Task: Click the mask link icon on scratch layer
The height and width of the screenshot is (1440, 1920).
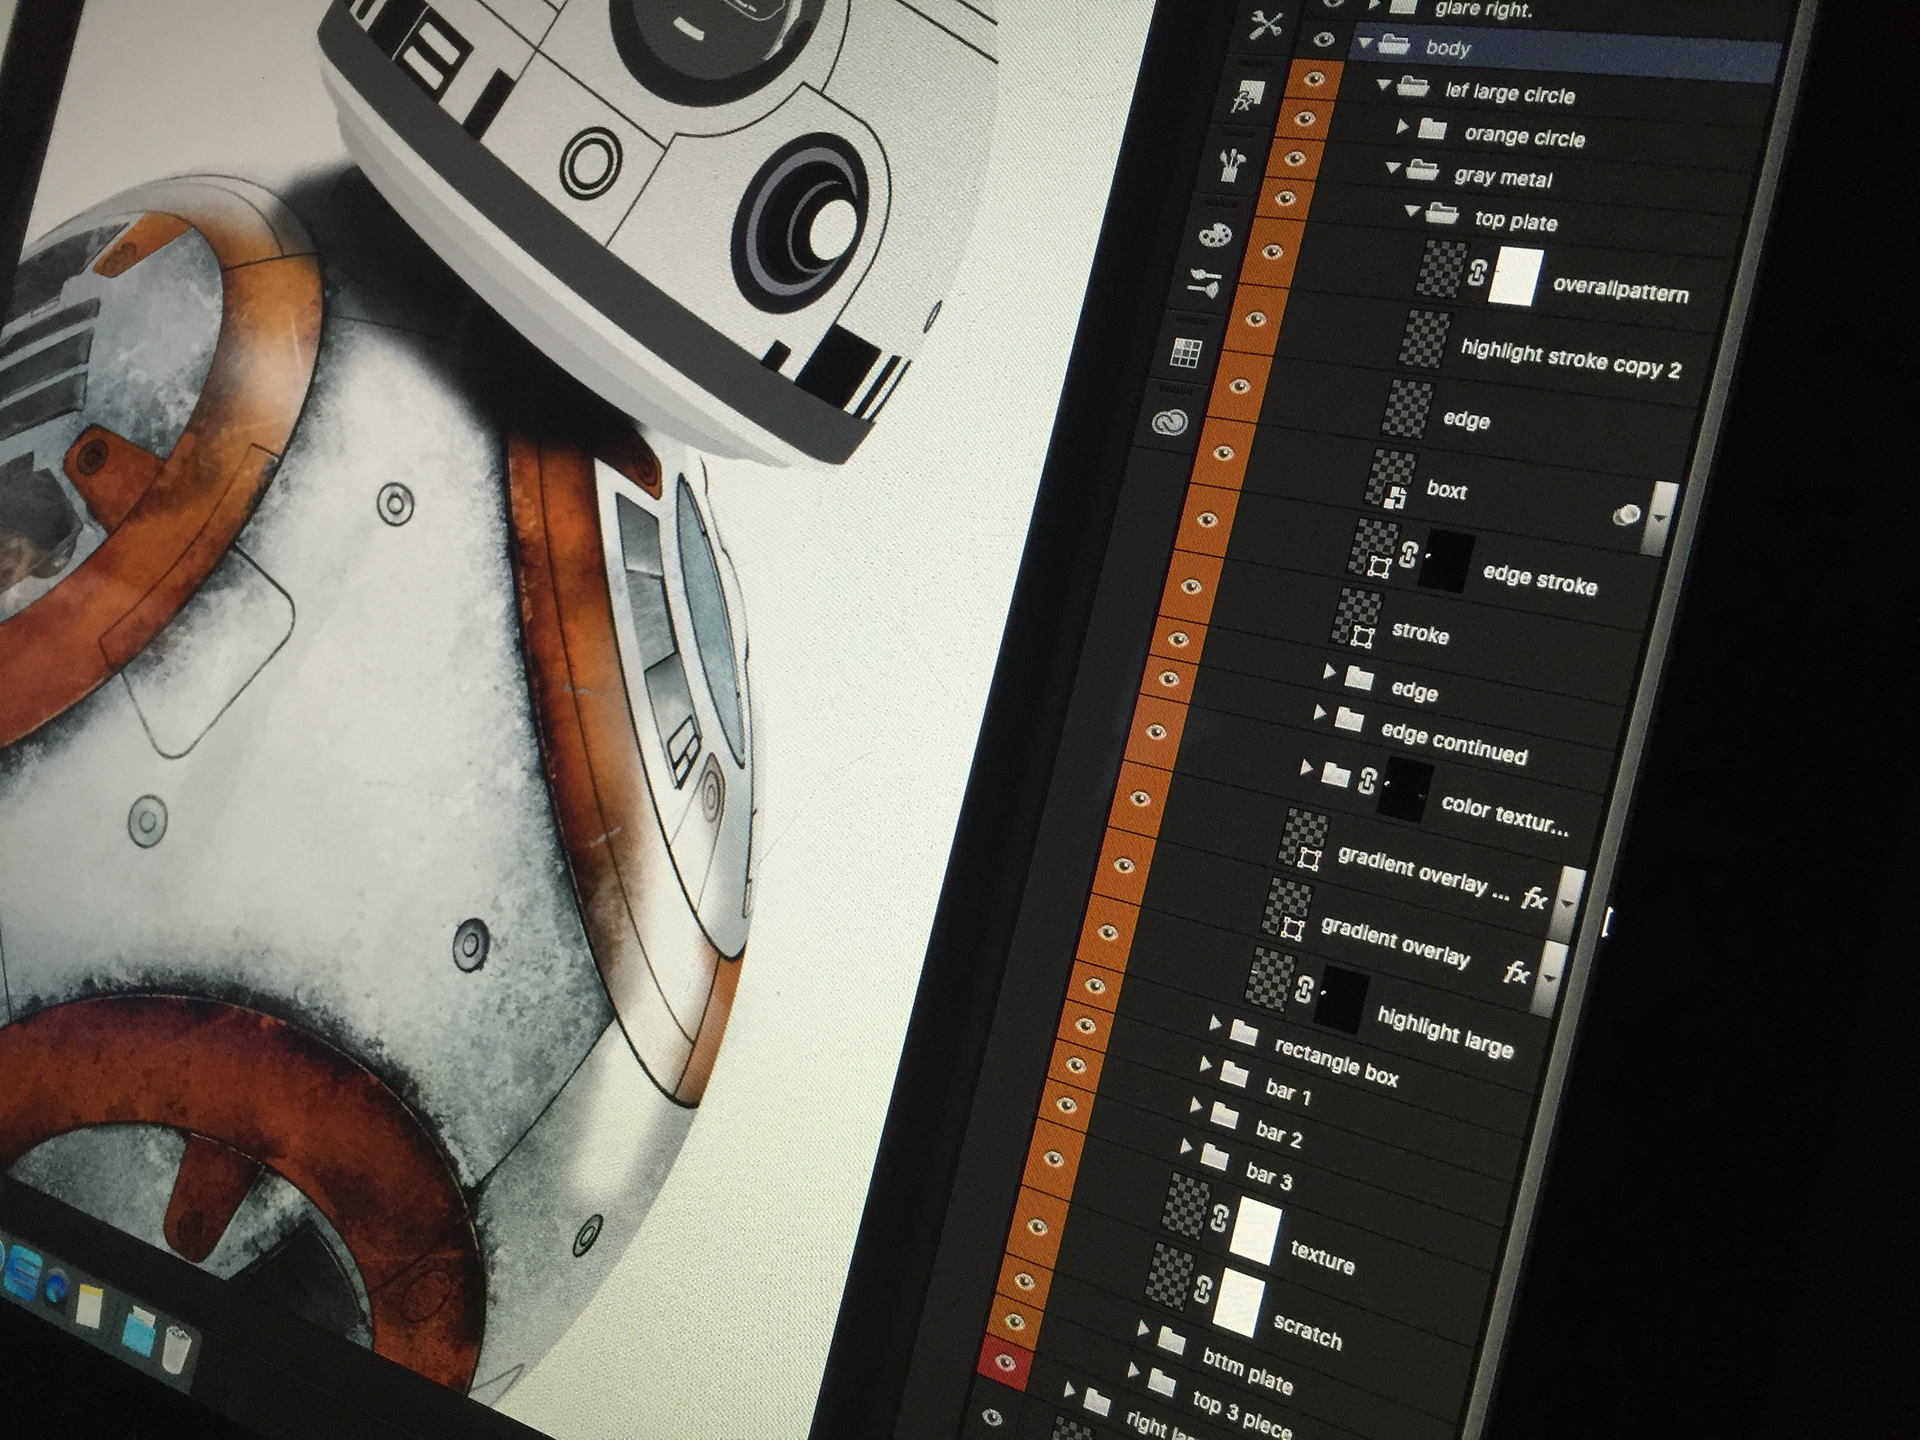Action: (1203, 1289)
